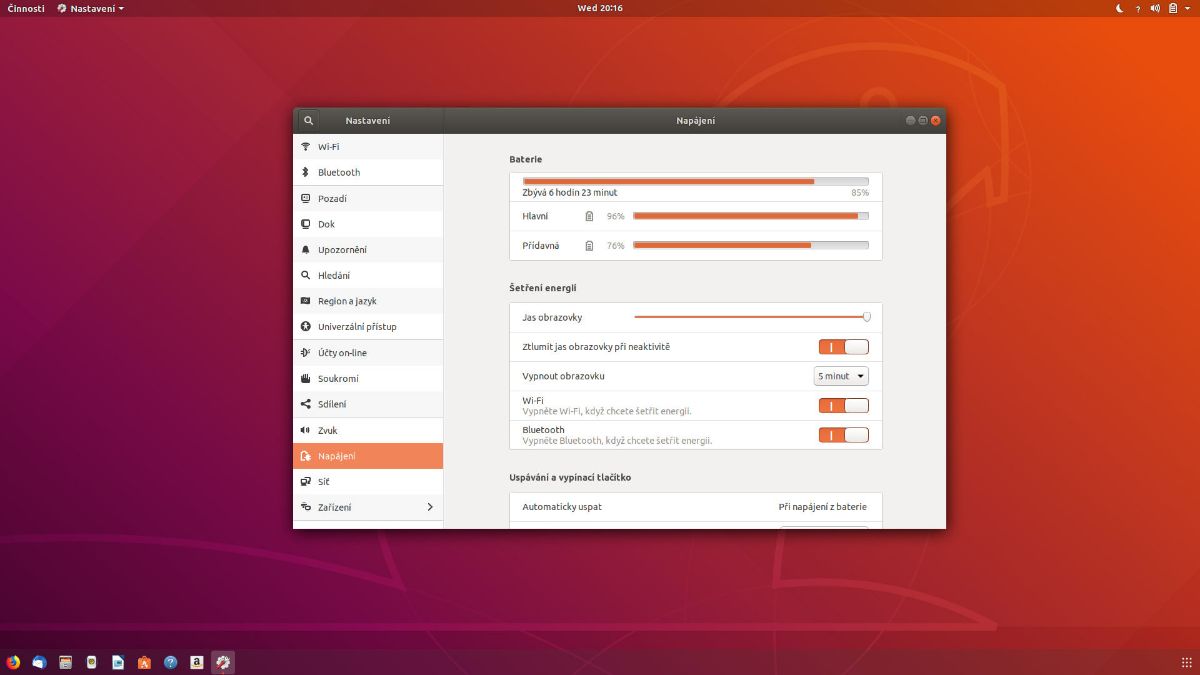The width and height of the screenshot is (1200, 675).
Task: Launch Thunderbird mail from the dock
Action: 39,662
